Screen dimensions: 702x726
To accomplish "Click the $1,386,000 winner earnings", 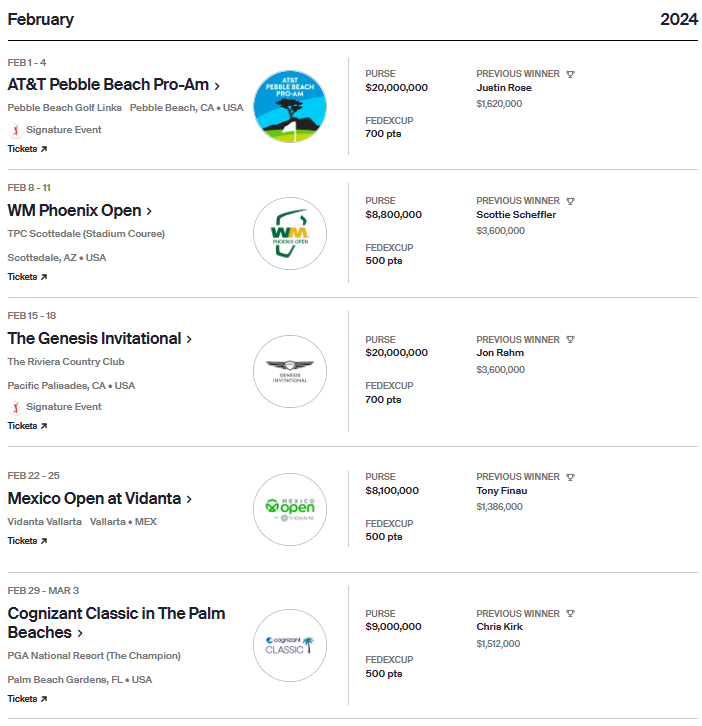I will [499, 507].
